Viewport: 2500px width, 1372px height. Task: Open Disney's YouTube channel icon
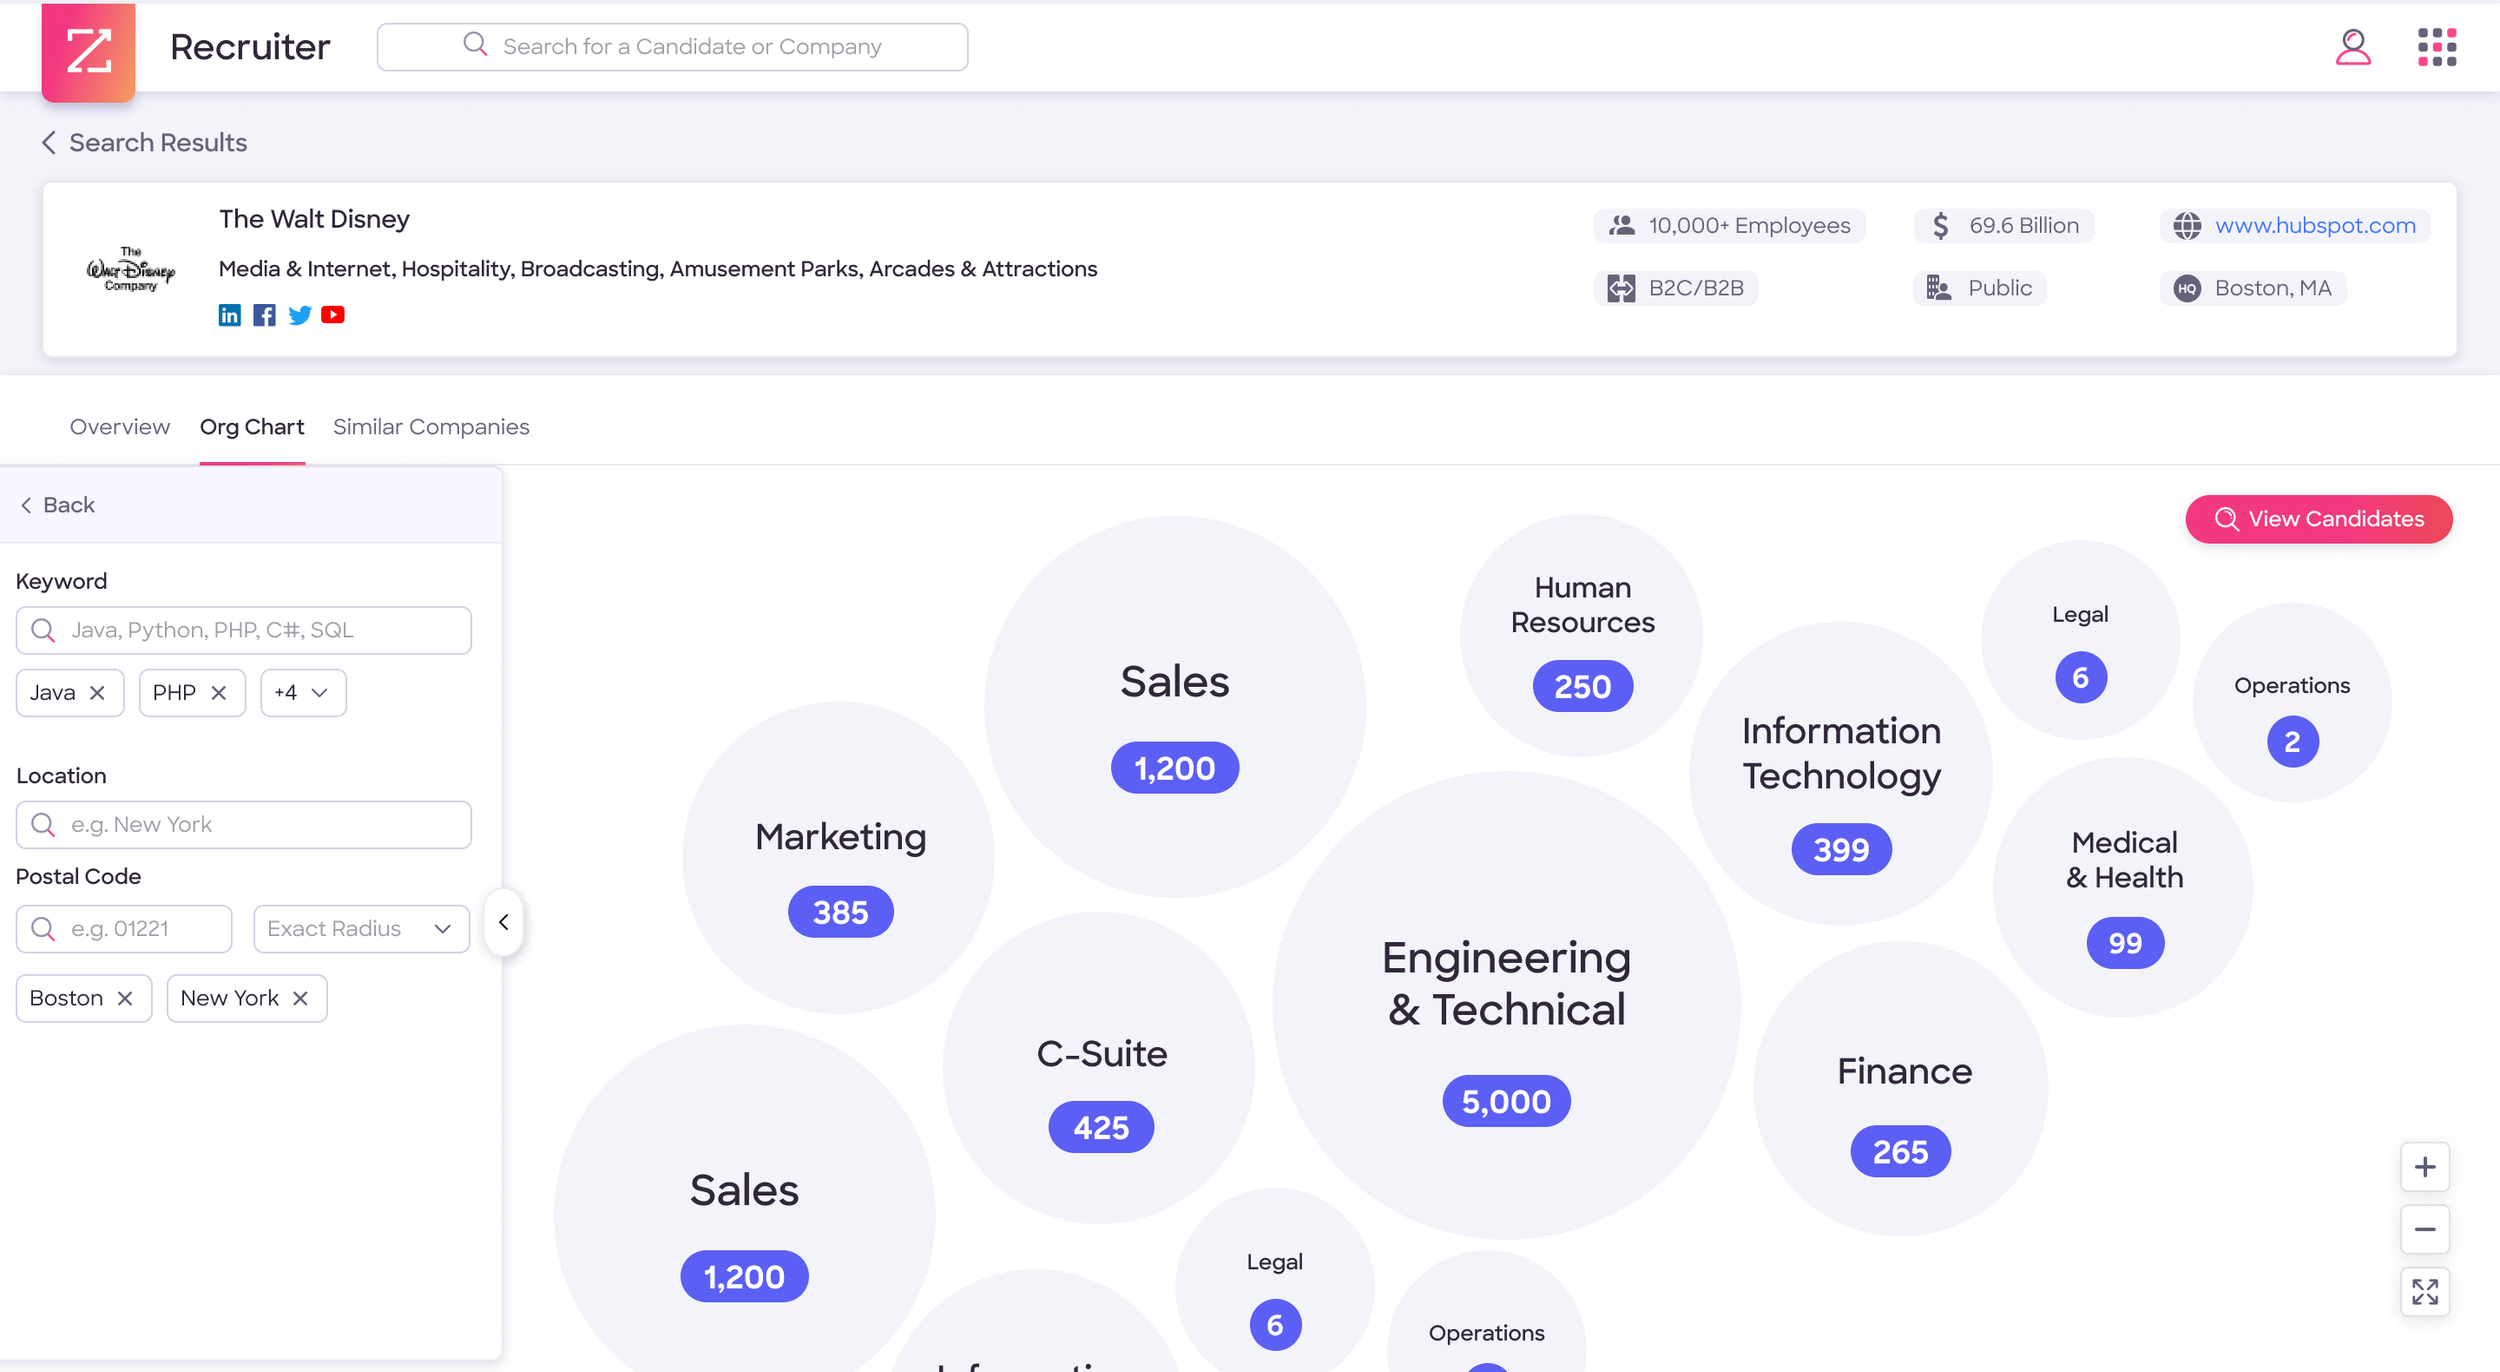click(333, 315)
